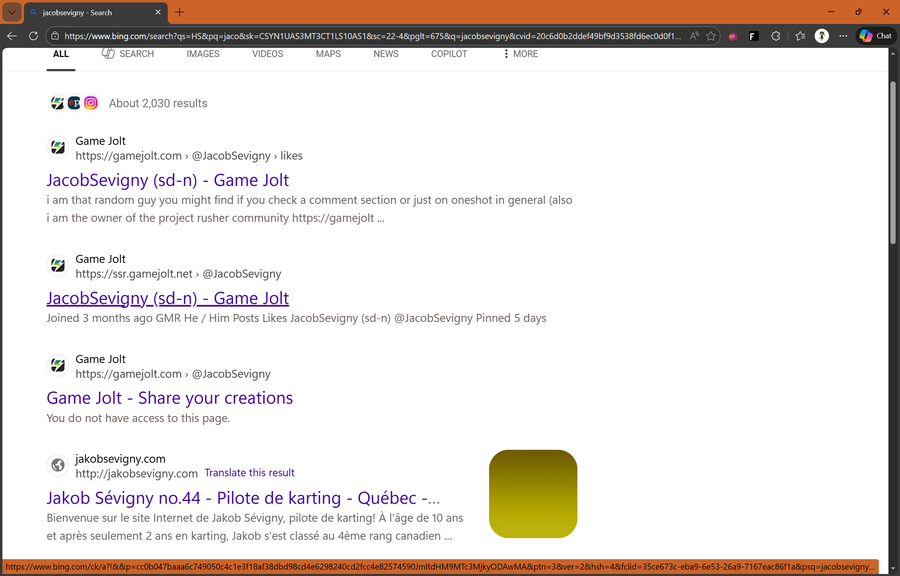
Task: Open the black F extension icon
Action: pos(754,36)
